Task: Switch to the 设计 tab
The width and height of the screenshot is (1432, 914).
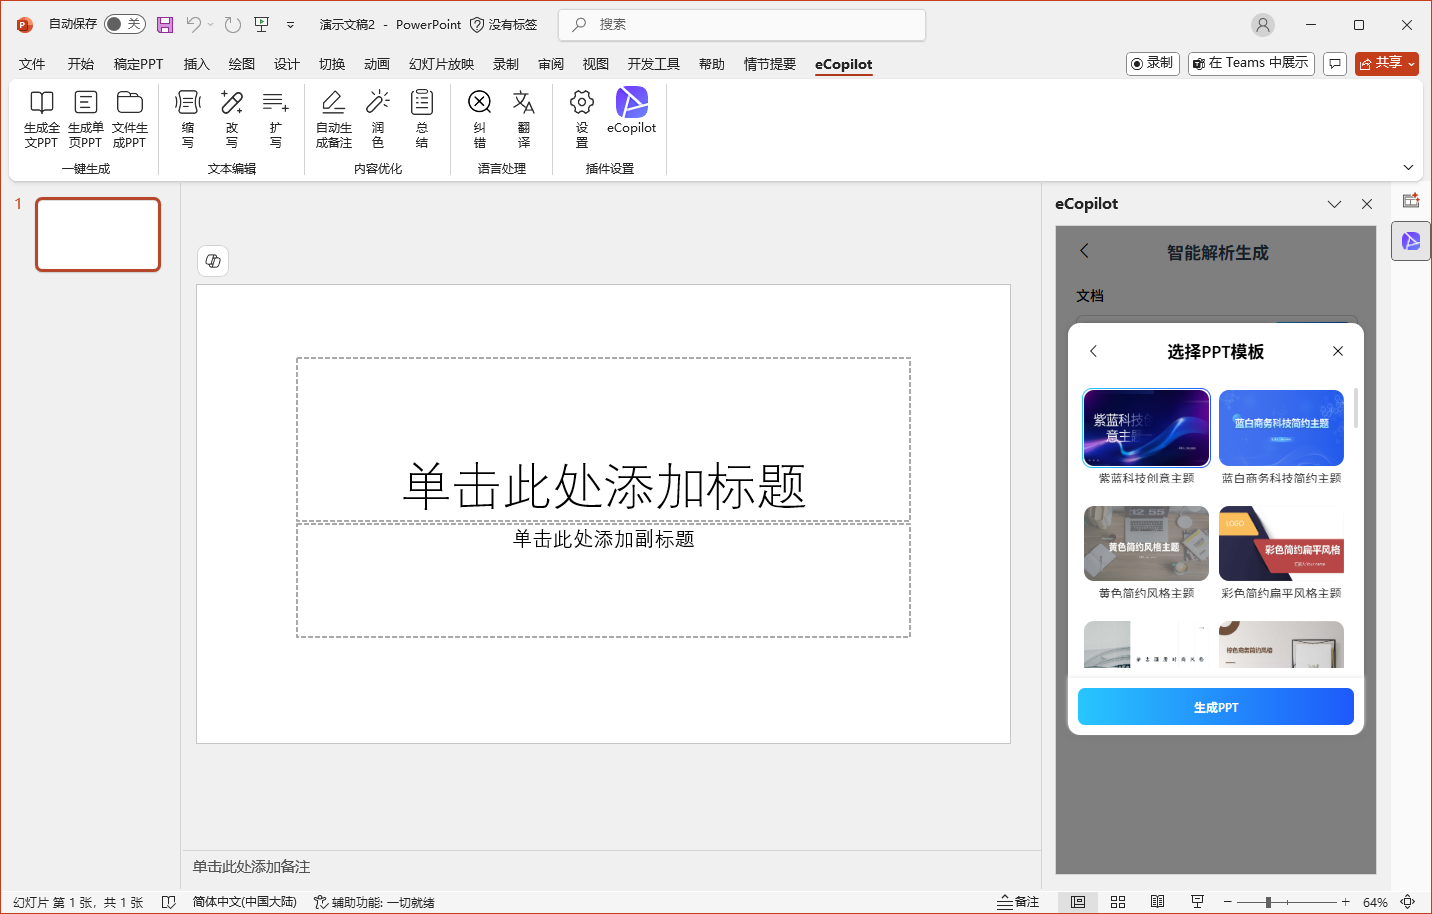Action: pyautogui.click(x=287, y=64)
